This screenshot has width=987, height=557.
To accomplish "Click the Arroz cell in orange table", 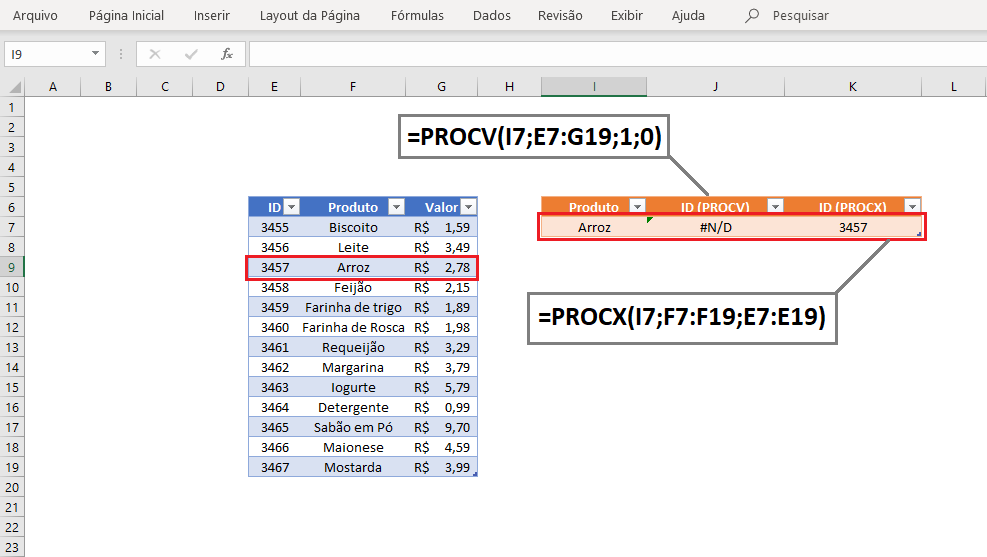I will pos(594,227).
